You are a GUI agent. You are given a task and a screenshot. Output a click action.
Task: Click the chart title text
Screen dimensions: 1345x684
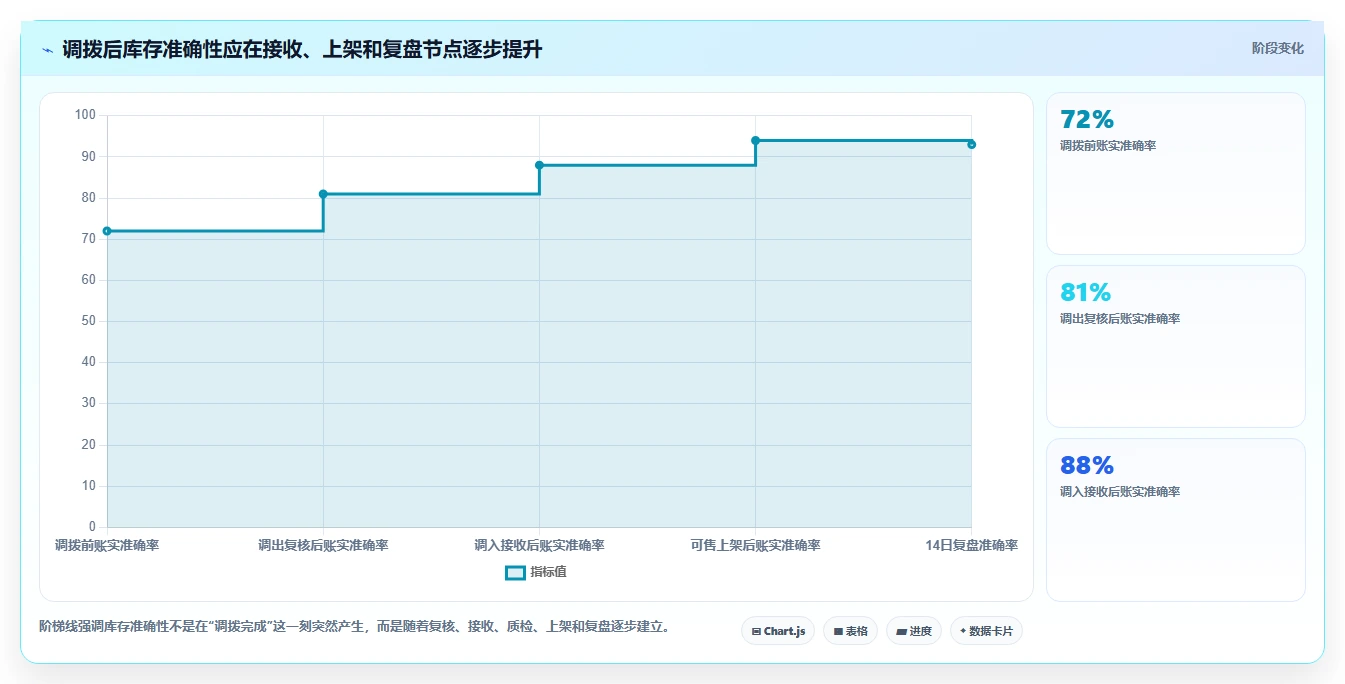point(302,49)
